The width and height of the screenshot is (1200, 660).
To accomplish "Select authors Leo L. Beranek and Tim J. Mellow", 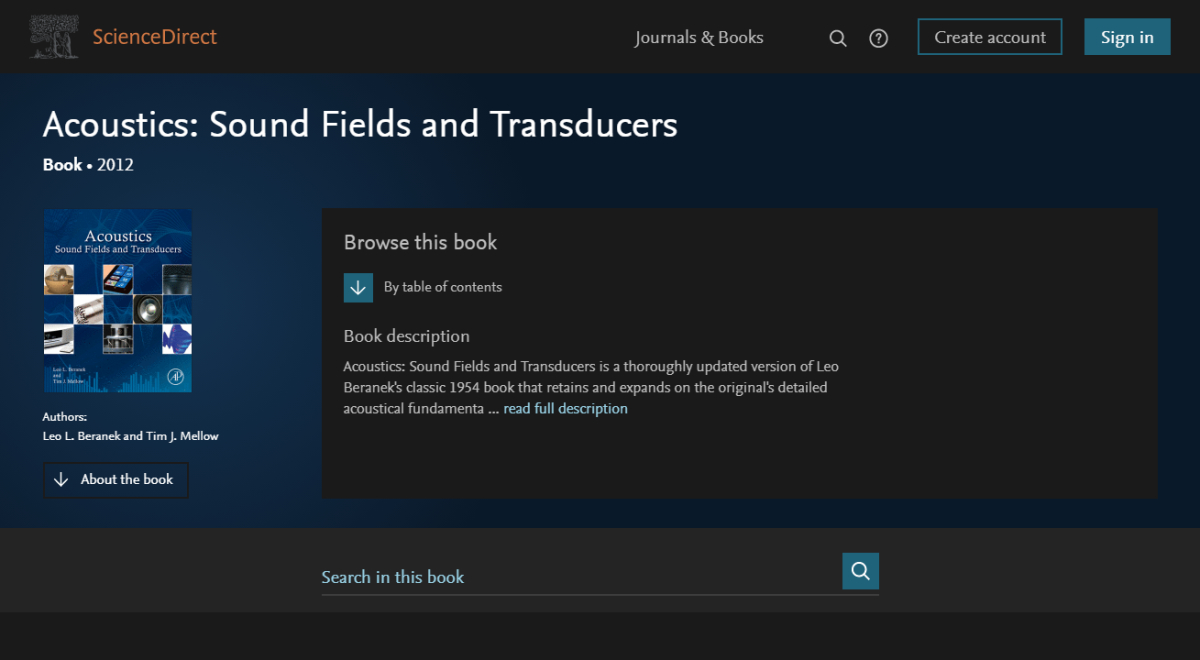I will (x=131, y=436).
